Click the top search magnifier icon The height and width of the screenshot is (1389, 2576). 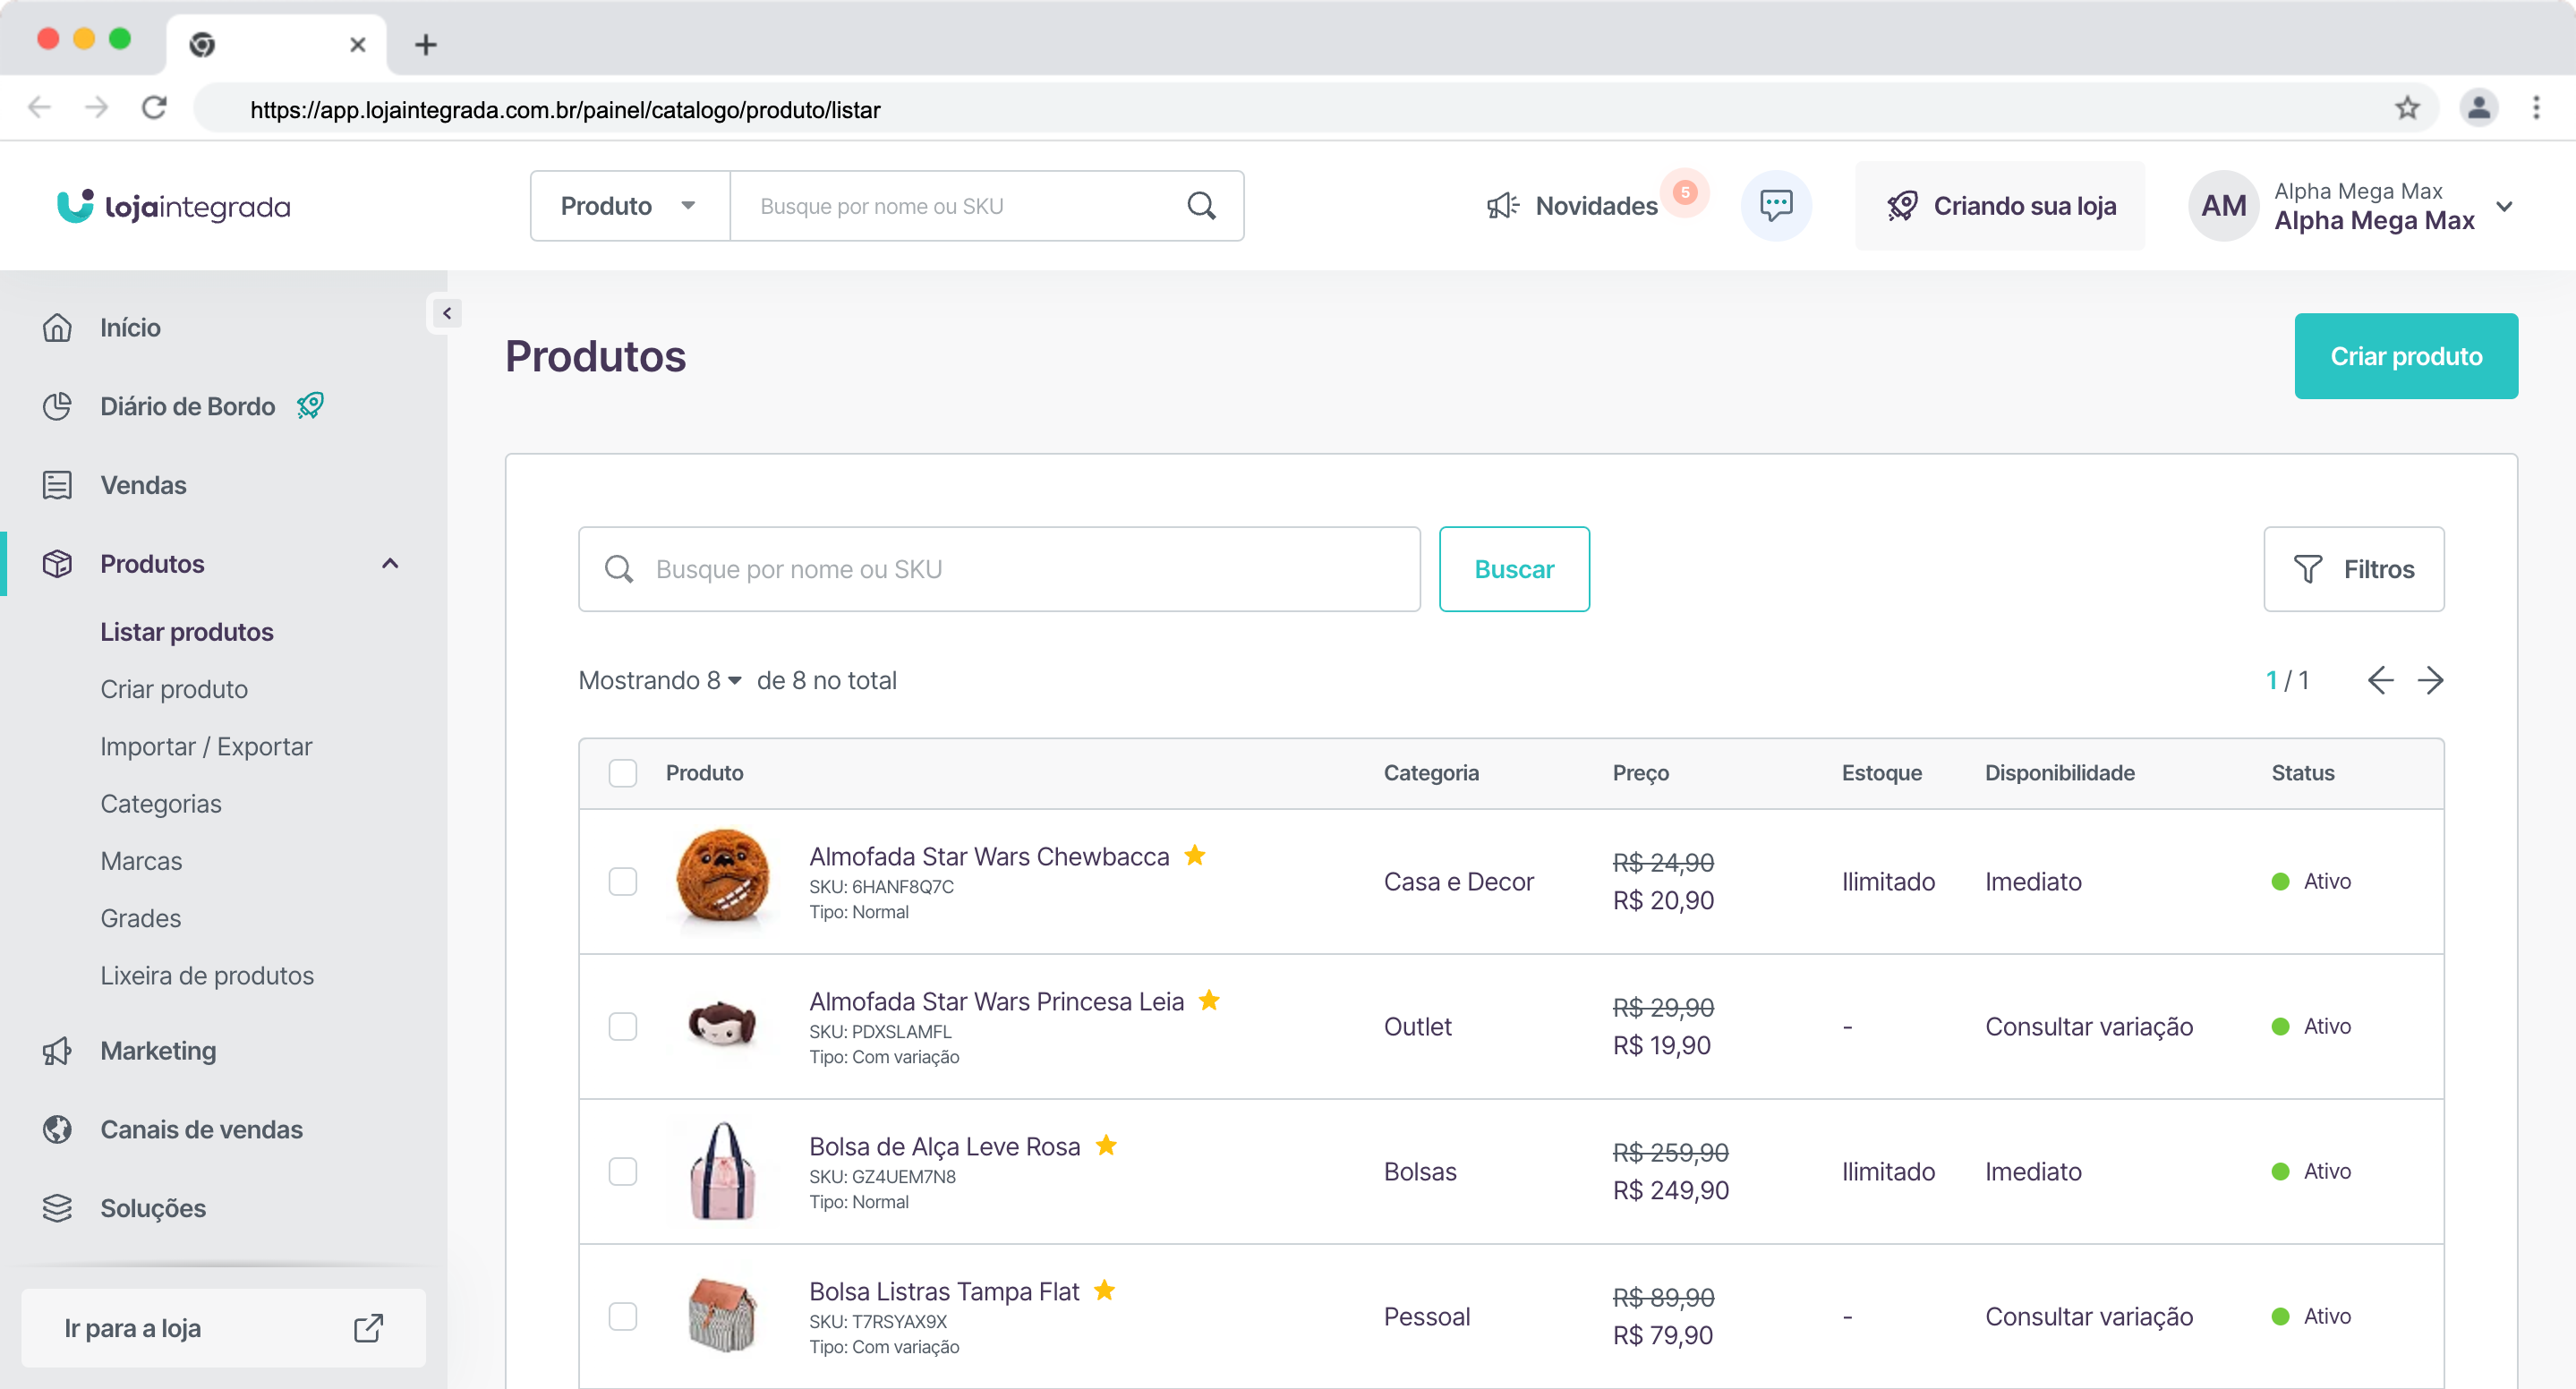coord(1201,206)
